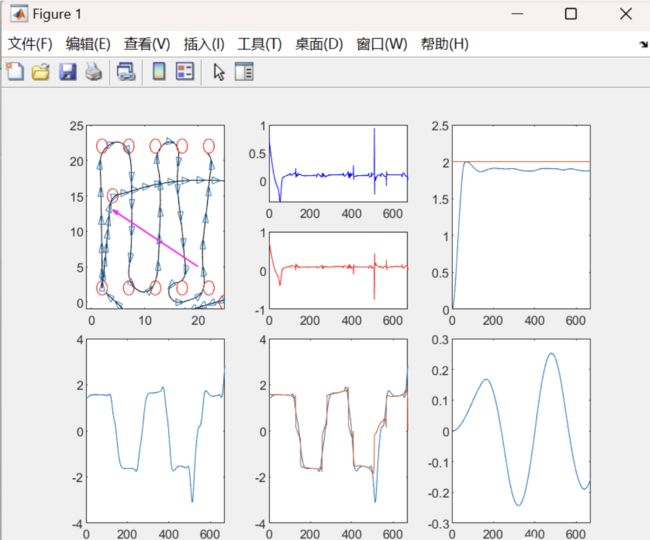Open the 插入(I) menu
This screenshot has width=650, height=540.
(204, 44)
